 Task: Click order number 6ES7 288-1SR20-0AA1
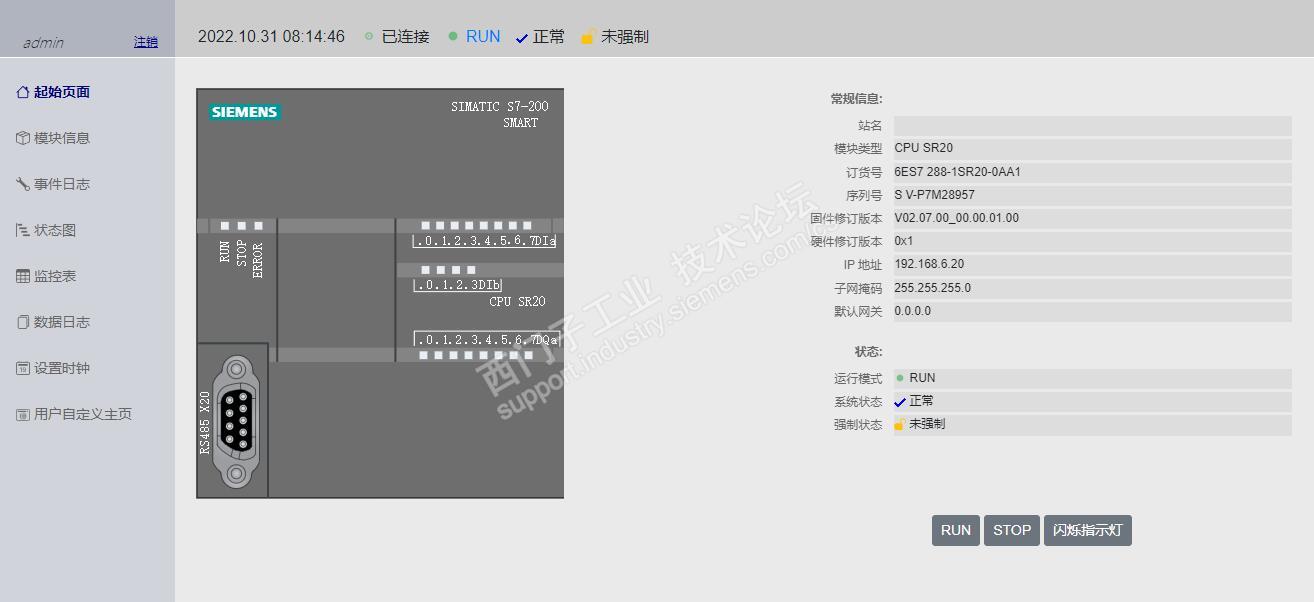957,172
